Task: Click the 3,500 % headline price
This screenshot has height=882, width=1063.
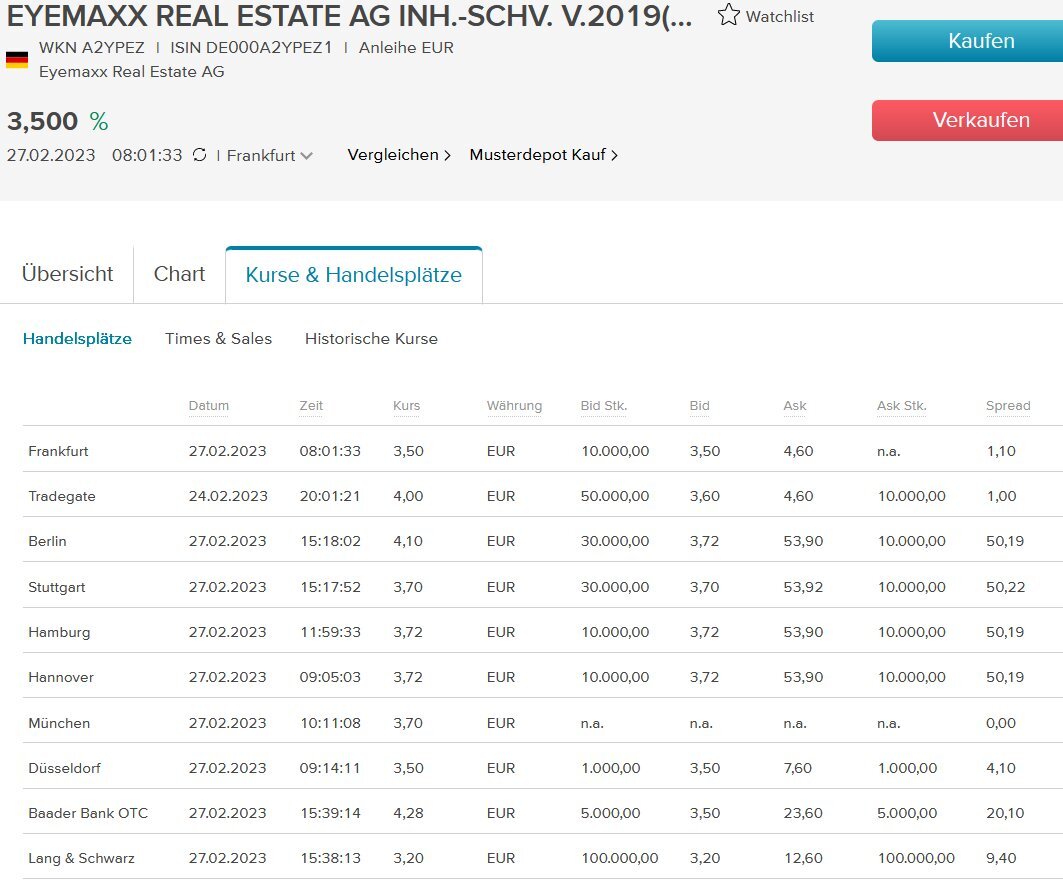Action: [x=58, y=121]
